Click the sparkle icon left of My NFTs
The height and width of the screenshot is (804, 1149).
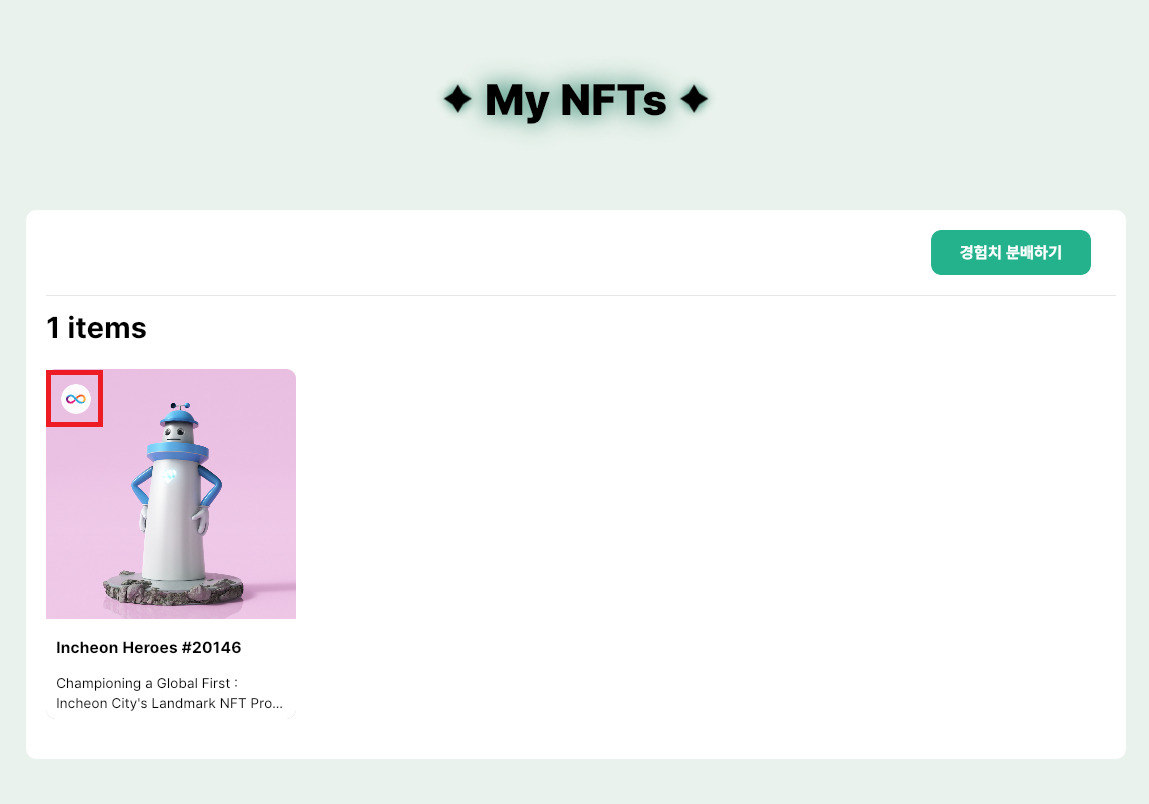(457, 100)
